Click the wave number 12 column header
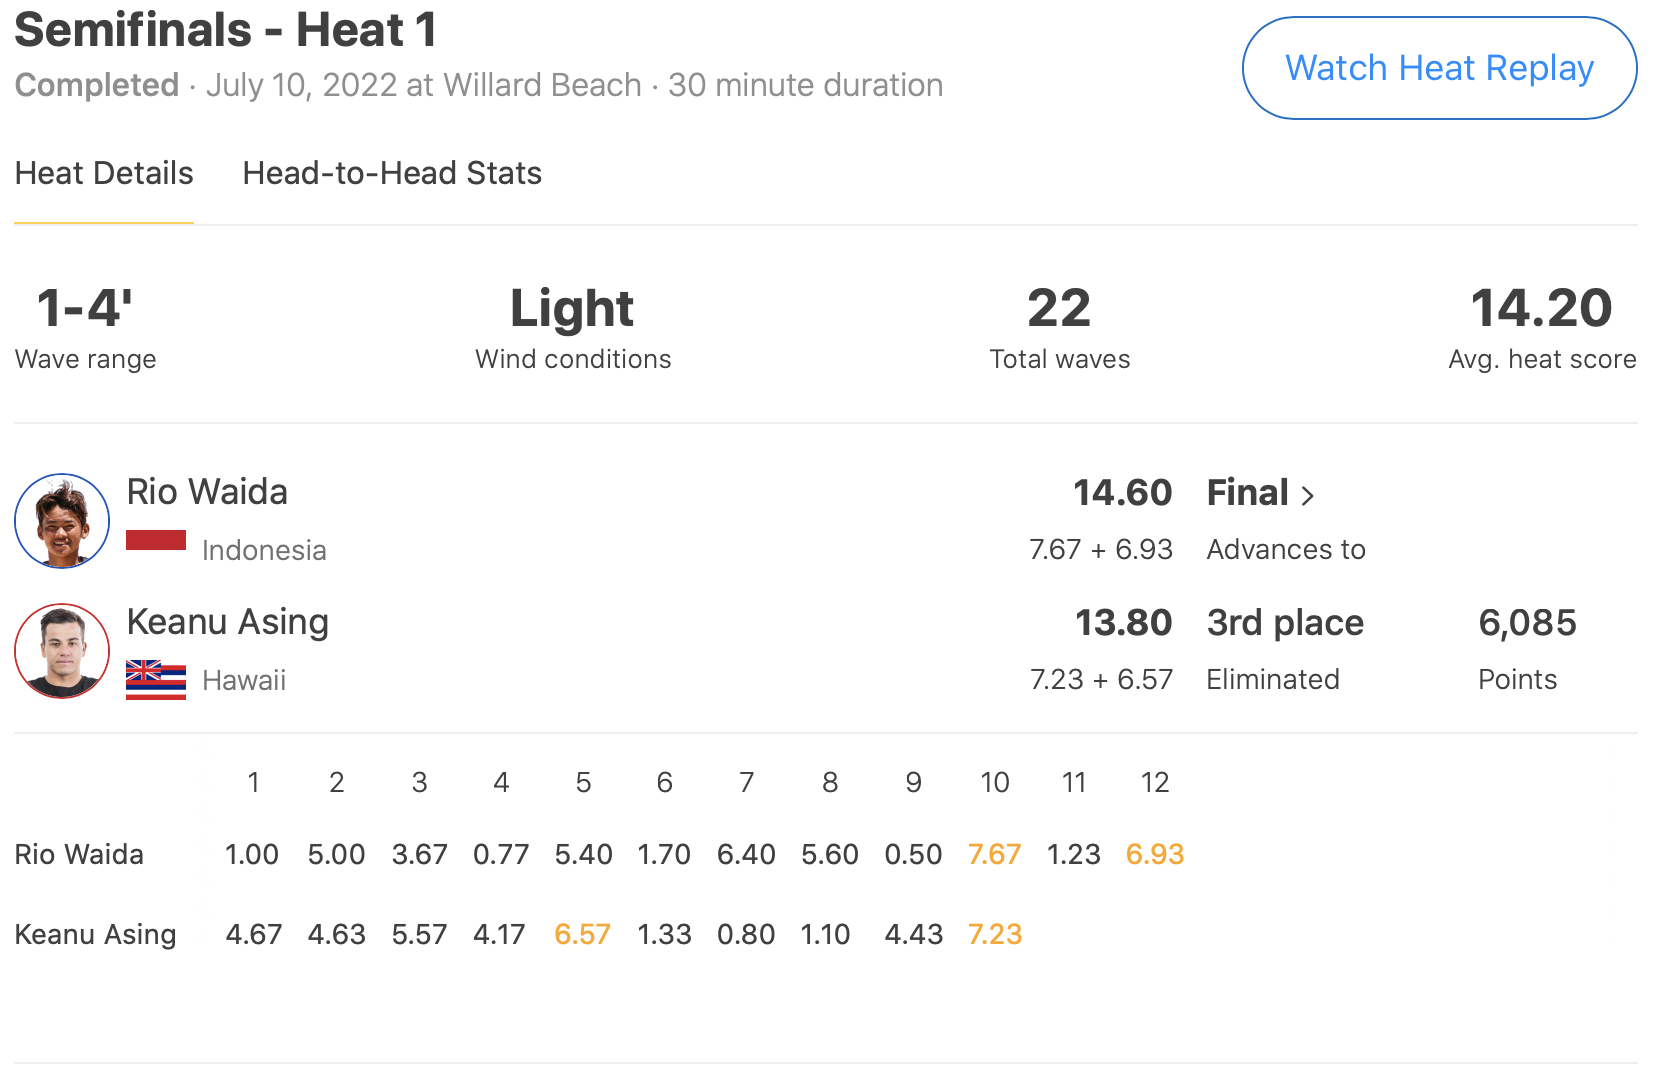 tap(1154, 782)
